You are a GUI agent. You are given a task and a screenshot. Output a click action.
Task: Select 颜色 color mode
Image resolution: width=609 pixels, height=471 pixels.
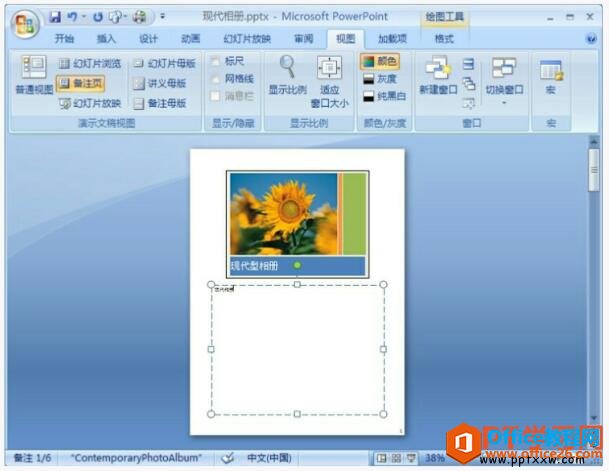tap(380, 61)
